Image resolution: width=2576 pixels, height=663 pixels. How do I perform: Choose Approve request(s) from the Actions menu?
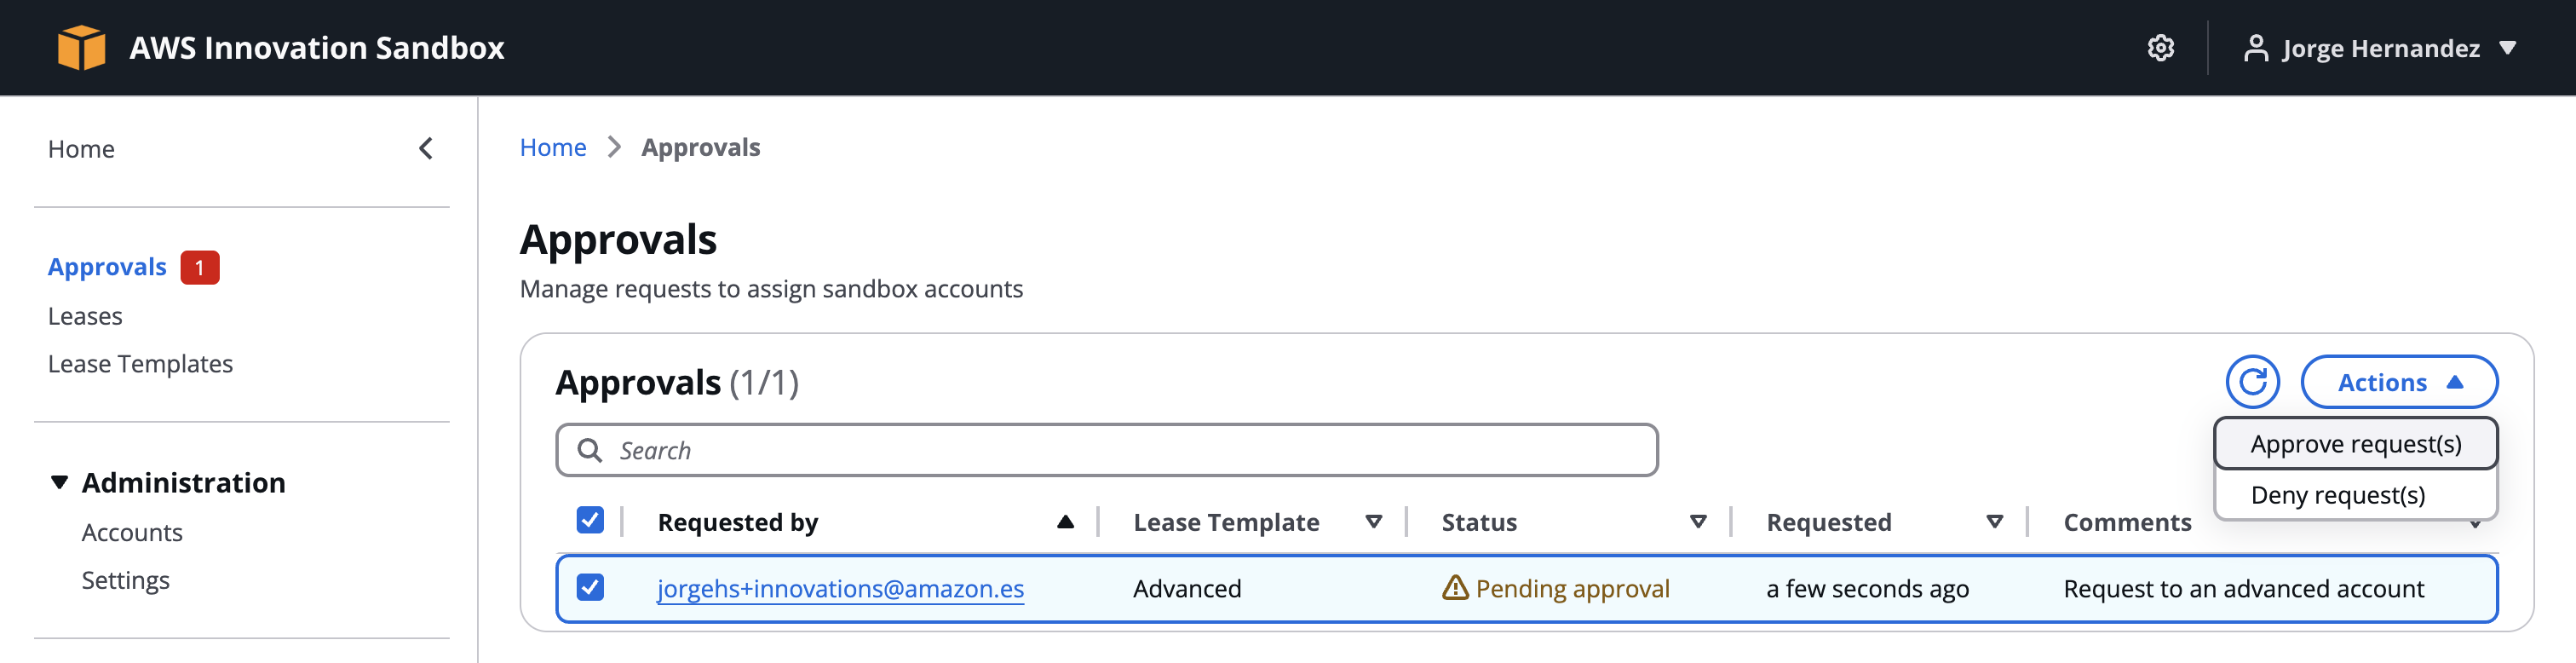click(2356, 444)
